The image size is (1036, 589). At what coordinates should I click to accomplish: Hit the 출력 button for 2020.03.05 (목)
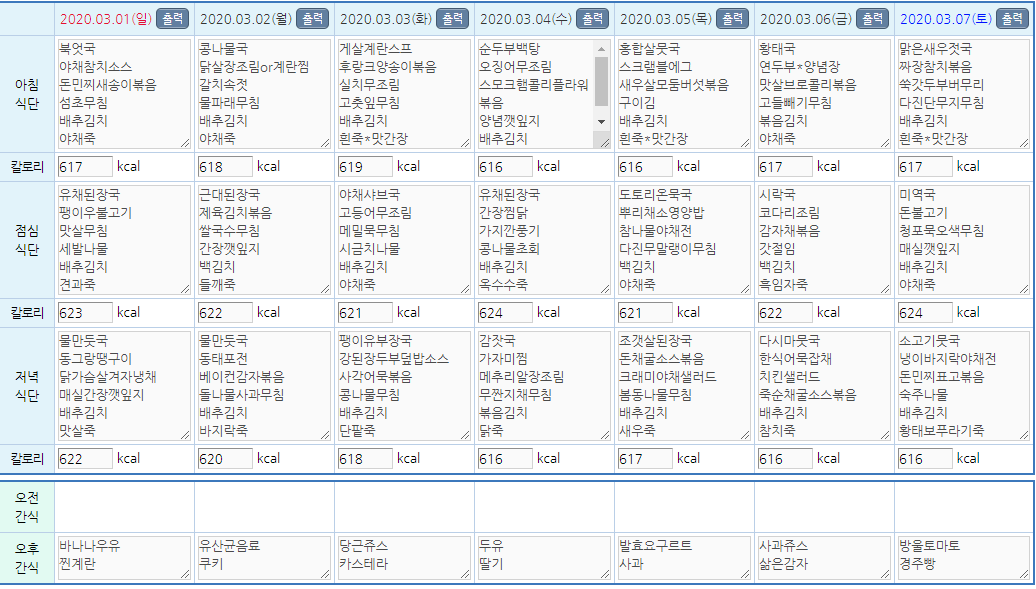(x=733, y=19)
